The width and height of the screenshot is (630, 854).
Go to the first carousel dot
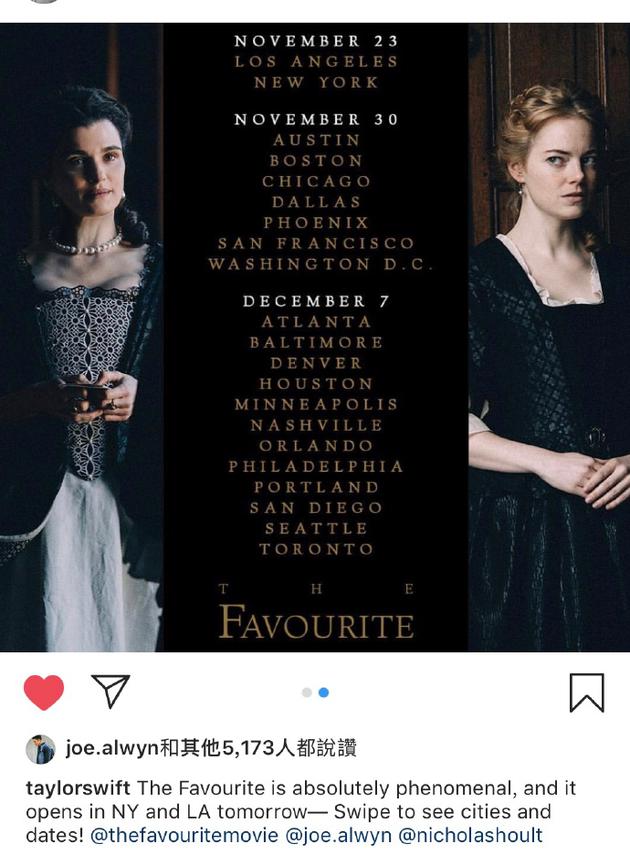(307, 692)
